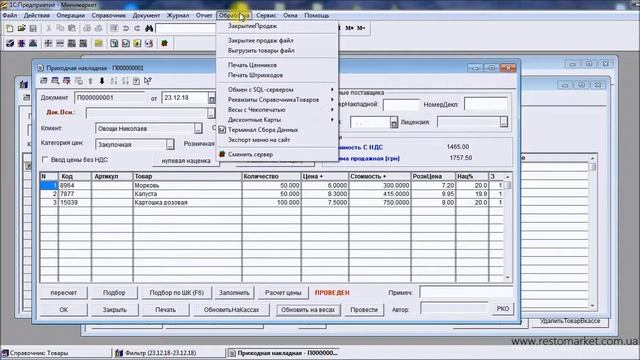Move row up with the up arrow icon
The width and height of the screenshot is (640, 360).
coord(90,81)
